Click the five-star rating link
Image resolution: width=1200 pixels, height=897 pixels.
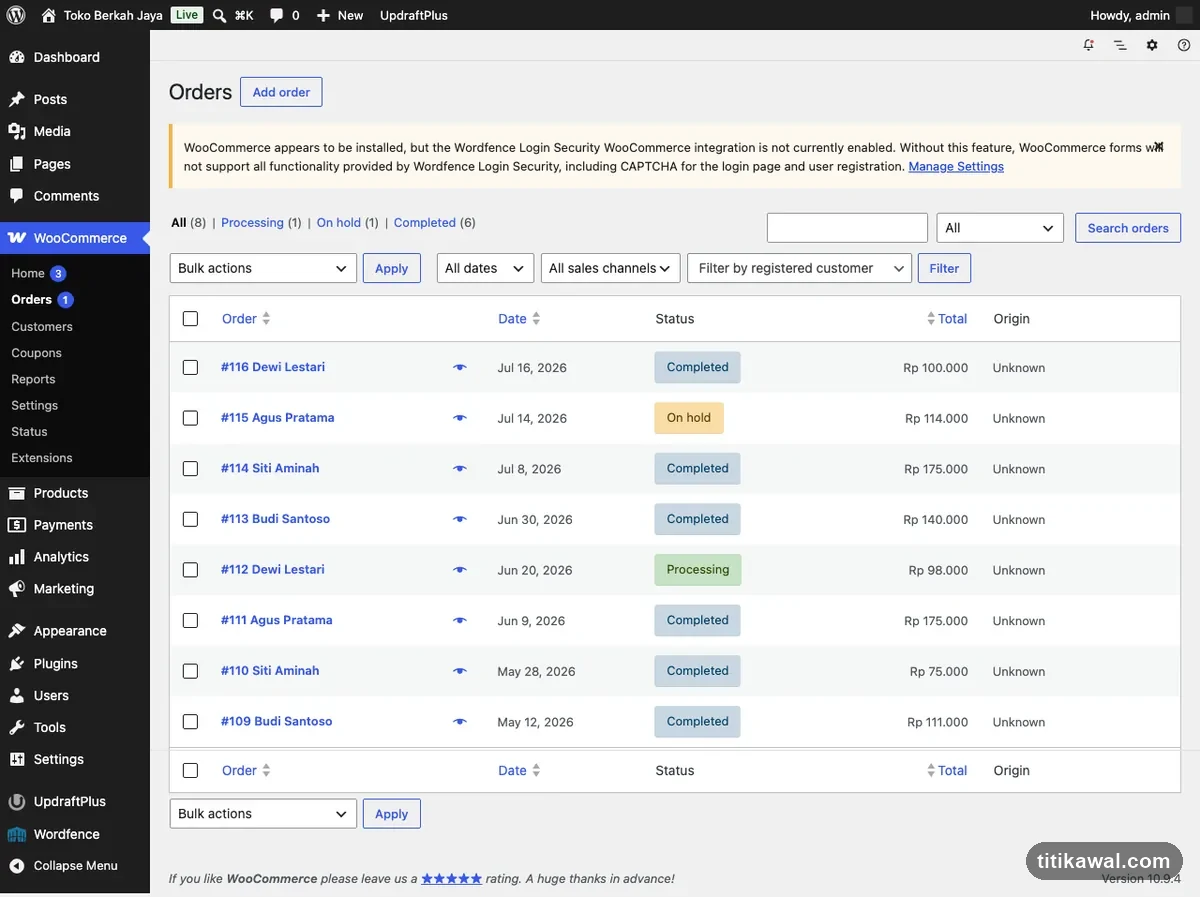[451, 879]
